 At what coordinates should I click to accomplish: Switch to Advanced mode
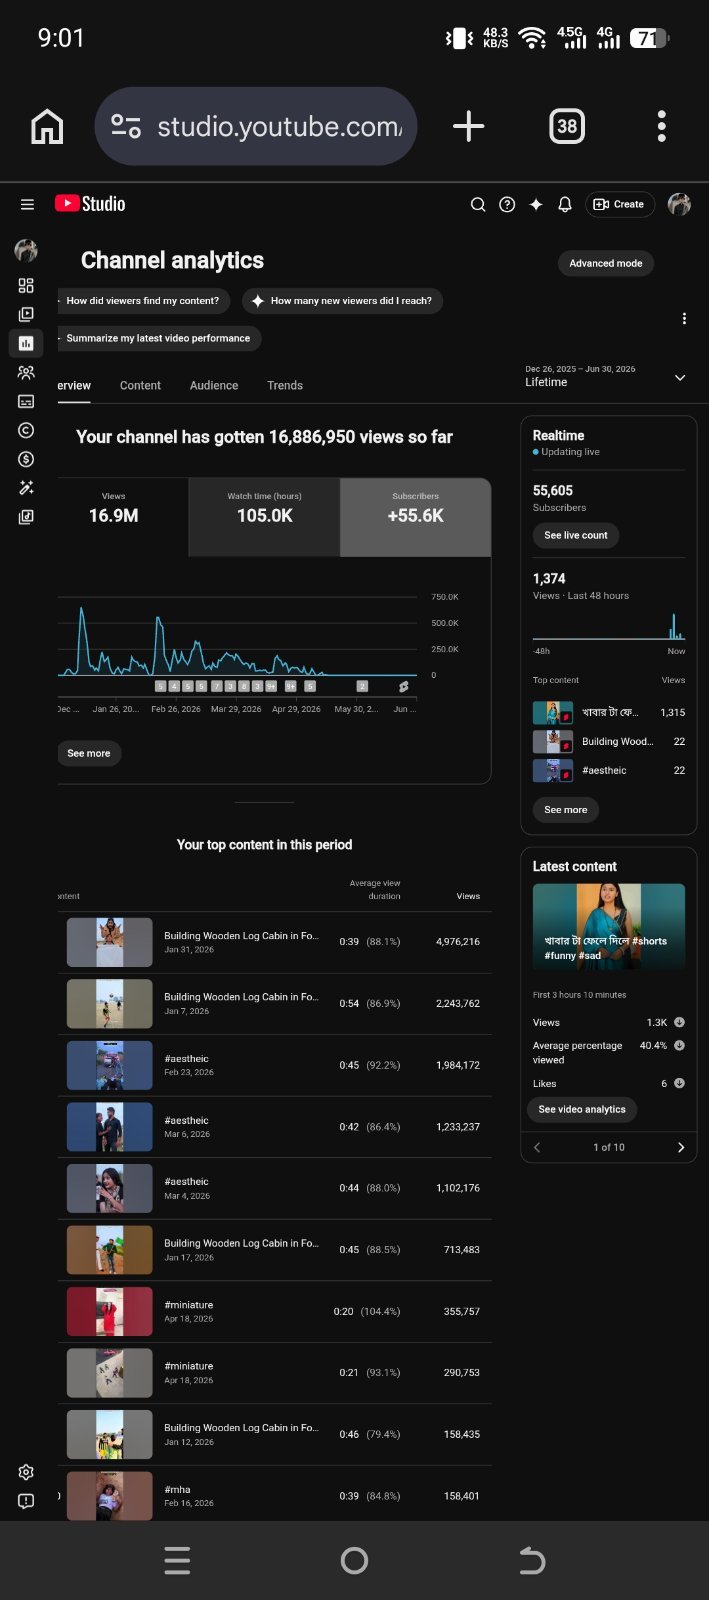[x=606, y=263]
